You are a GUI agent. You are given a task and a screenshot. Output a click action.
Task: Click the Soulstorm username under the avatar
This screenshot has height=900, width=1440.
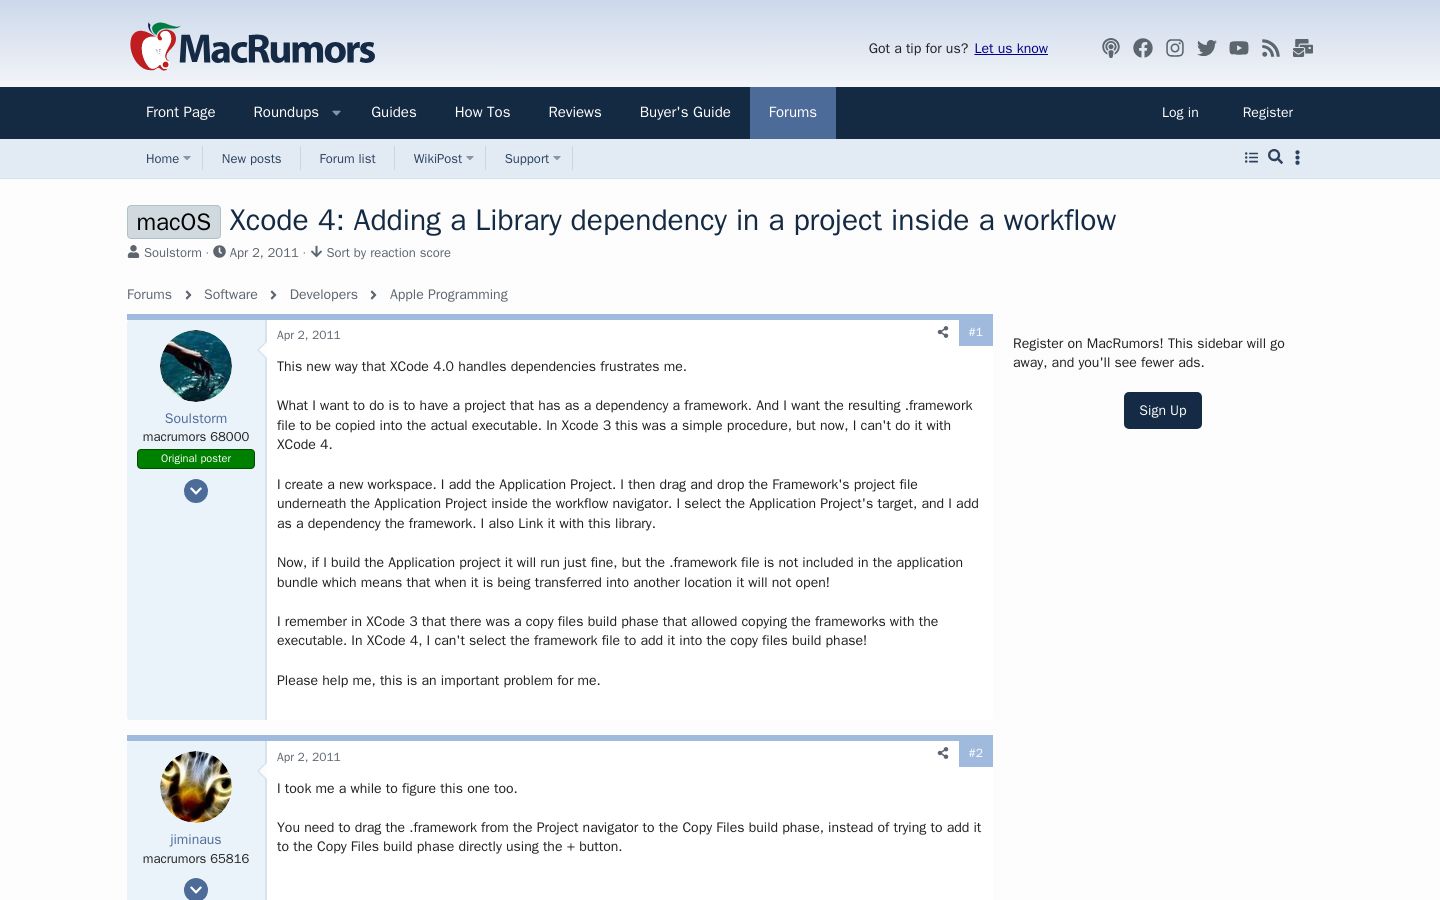point(196,418)
